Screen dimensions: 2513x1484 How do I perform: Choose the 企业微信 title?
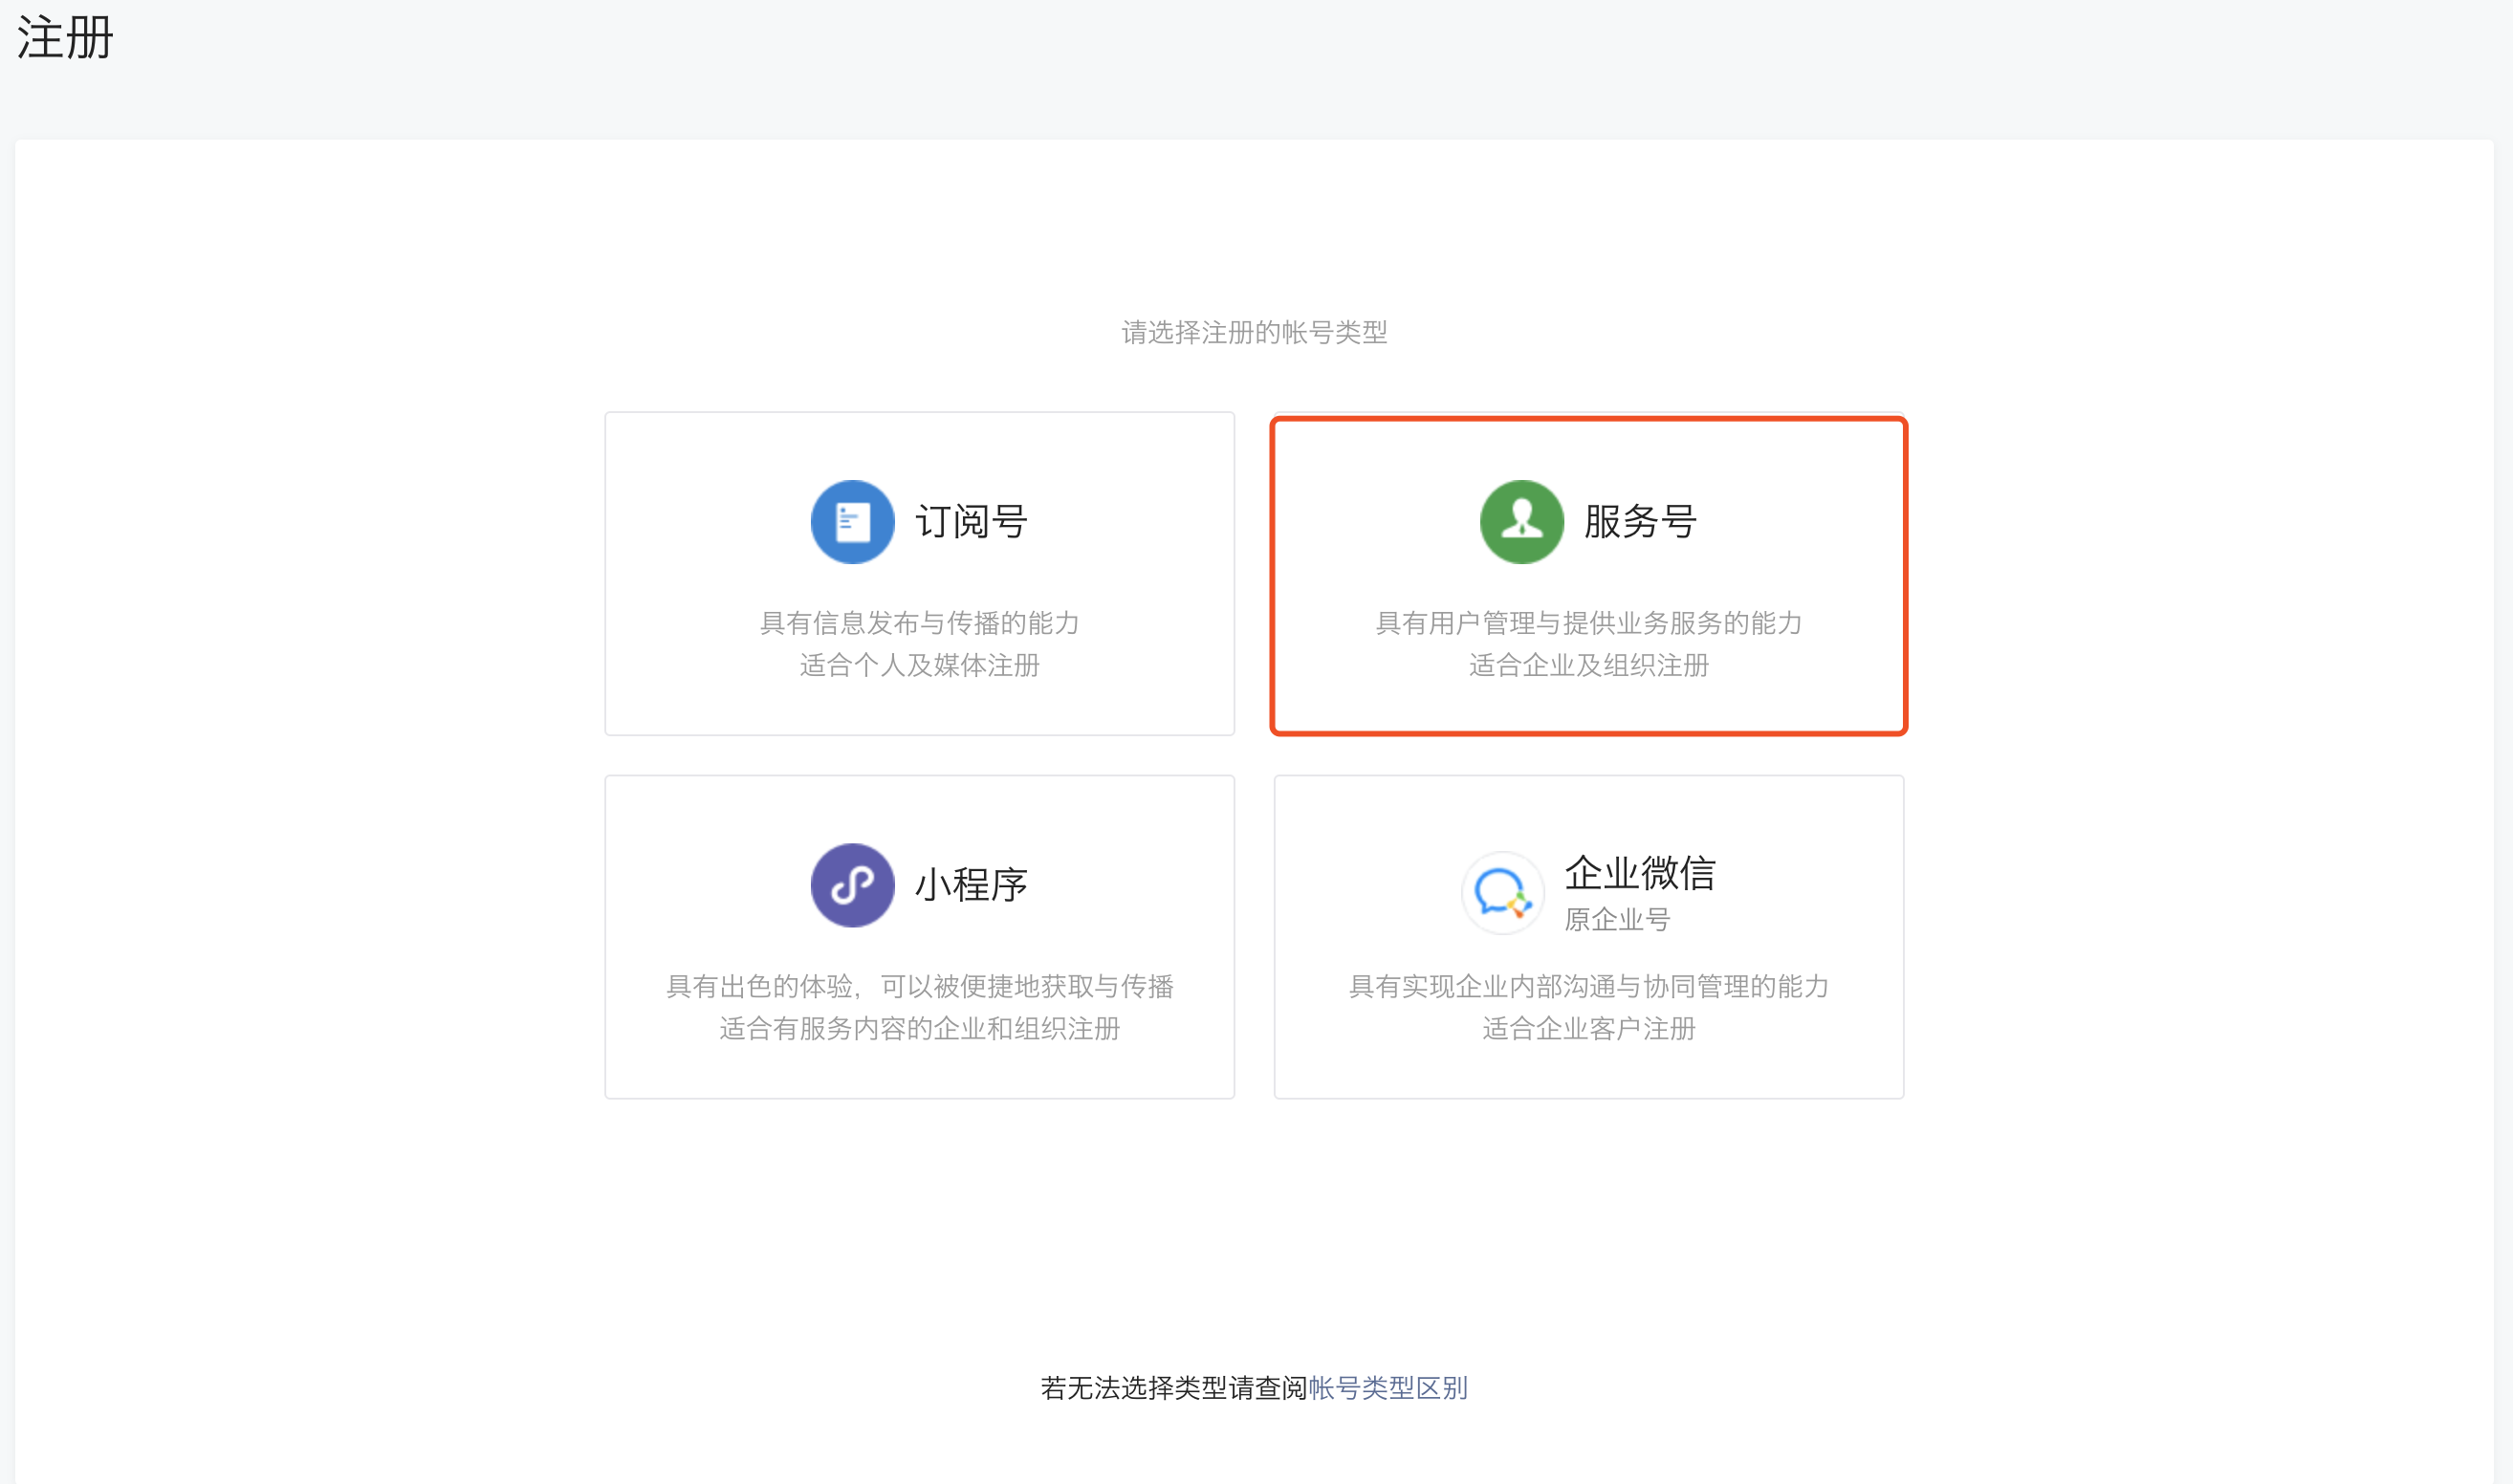[x=1640, y=873]
